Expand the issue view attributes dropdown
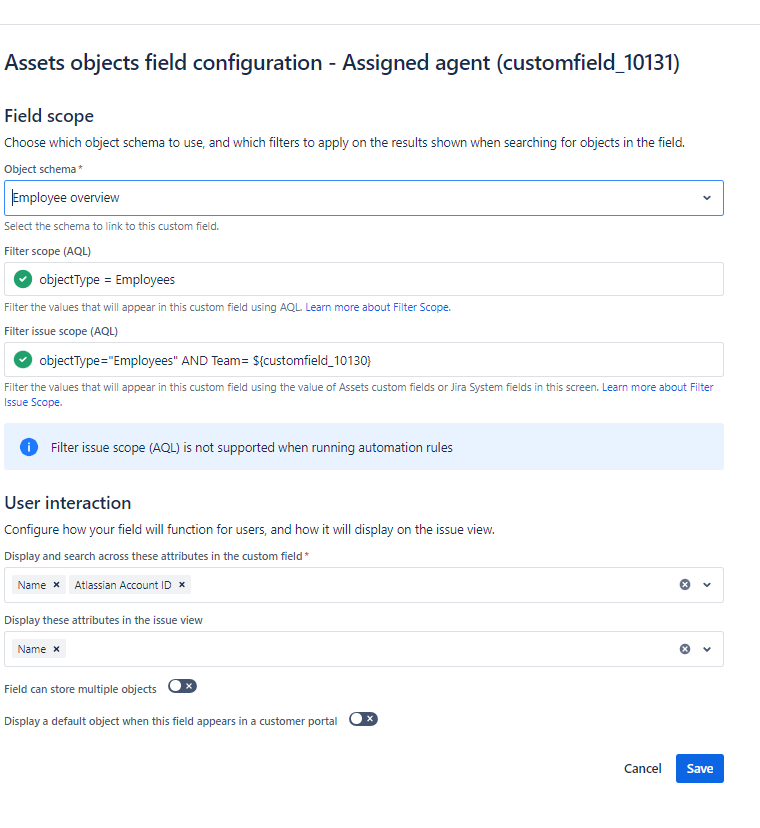 tap(707, 648)
